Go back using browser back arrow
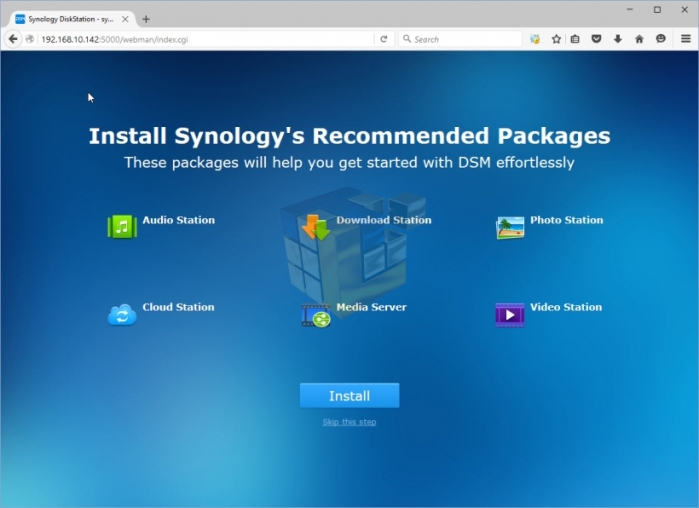Viewport: 699px width, 508px height. pyautogui.click(x=13, y=39)
